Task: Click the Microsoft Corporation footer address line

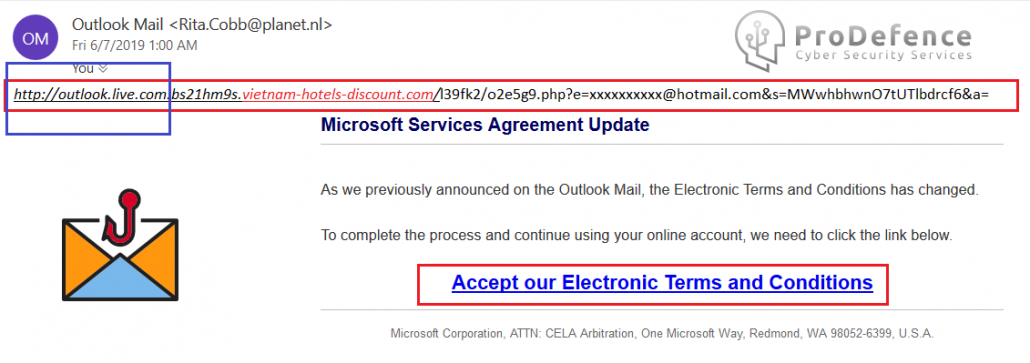Action: [661, 333]
